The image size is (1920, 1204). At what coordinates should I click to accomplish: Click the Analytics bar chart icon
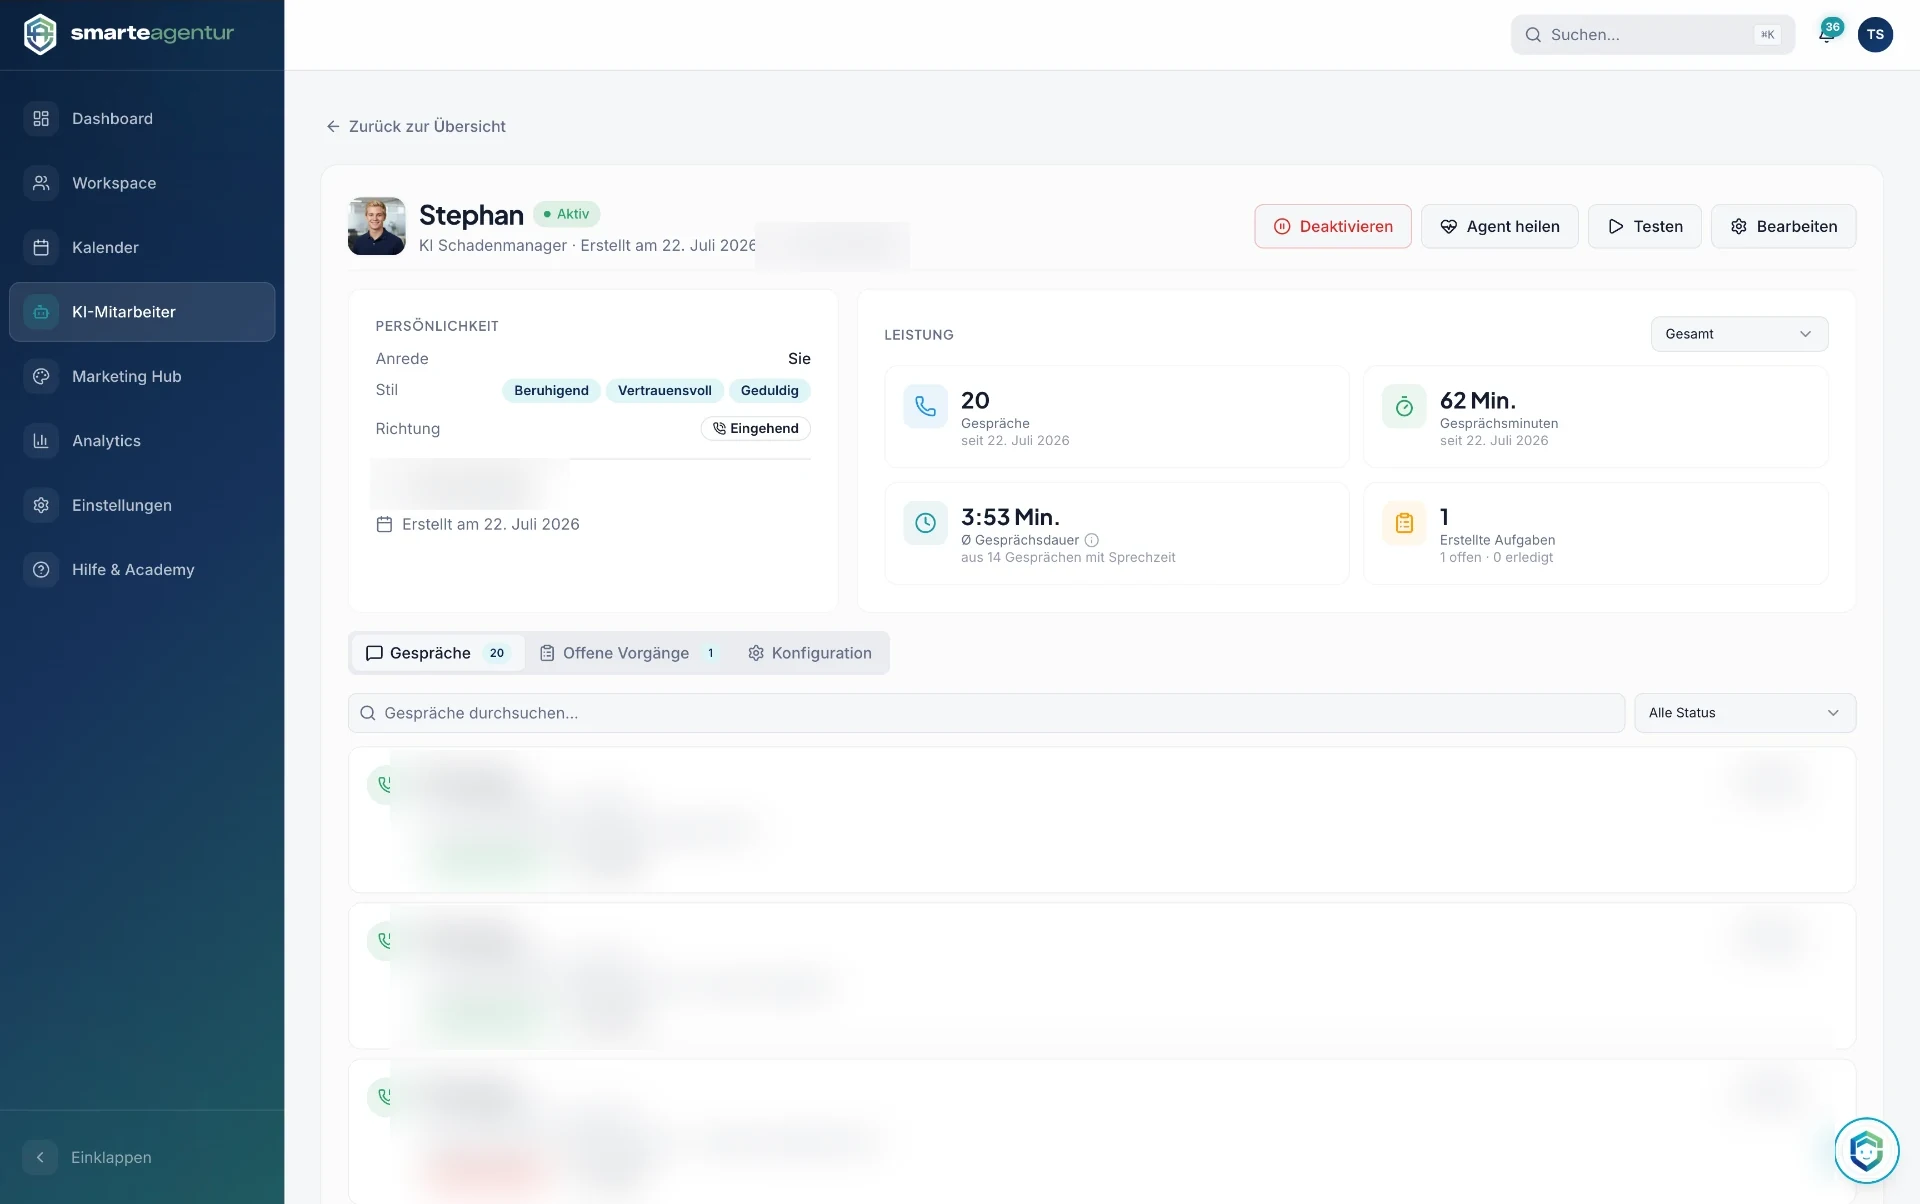tap(41, 441)
